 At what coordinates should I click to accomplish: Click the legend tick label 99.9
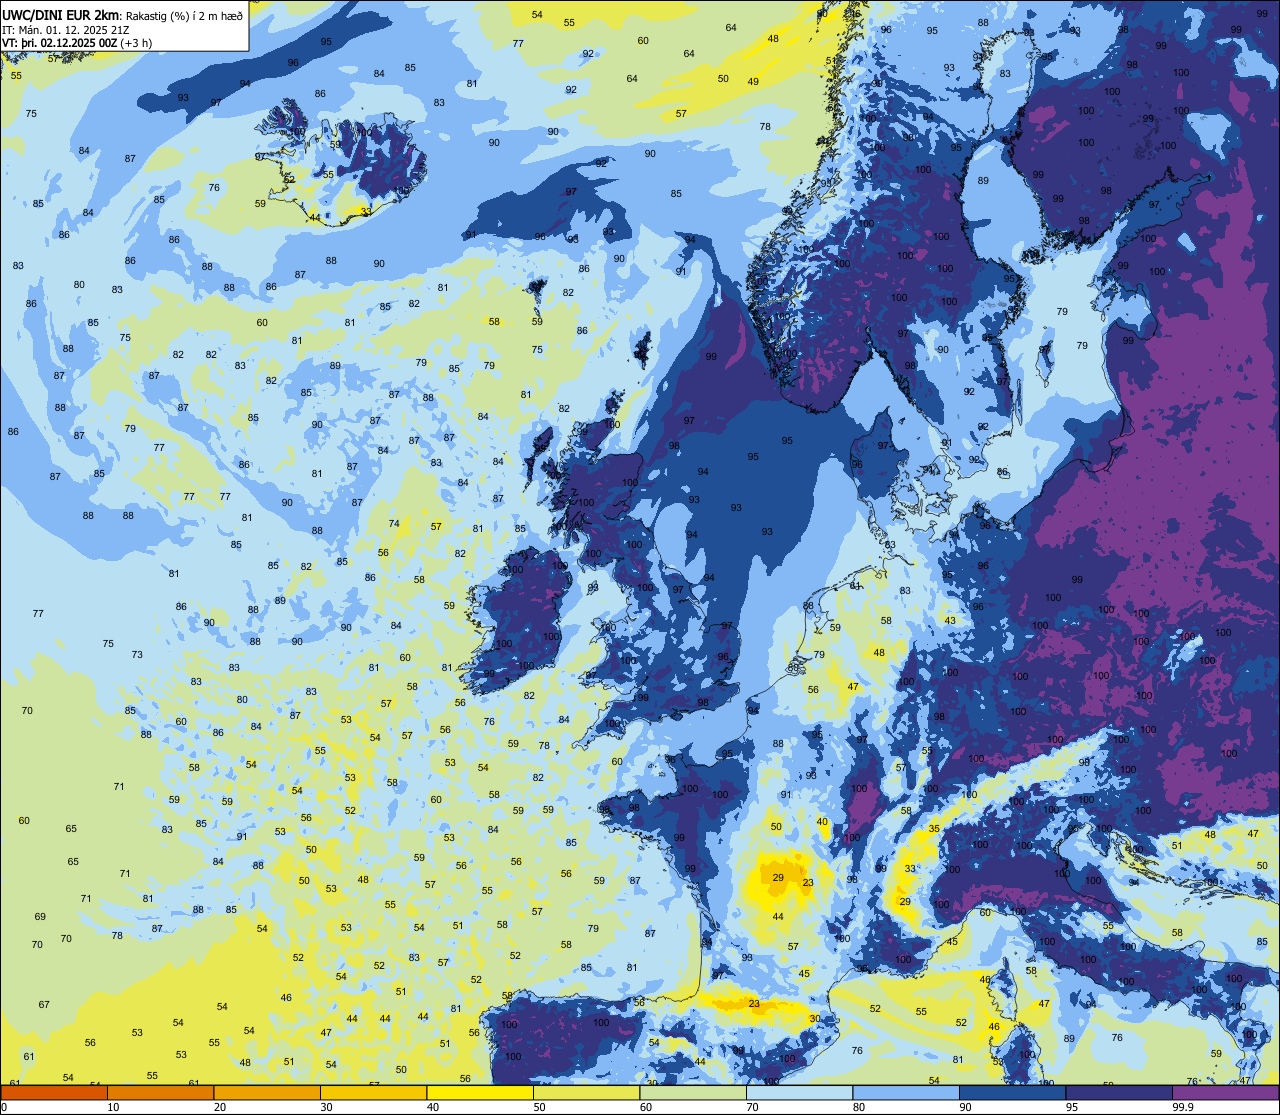(x=1183, y=1107)
